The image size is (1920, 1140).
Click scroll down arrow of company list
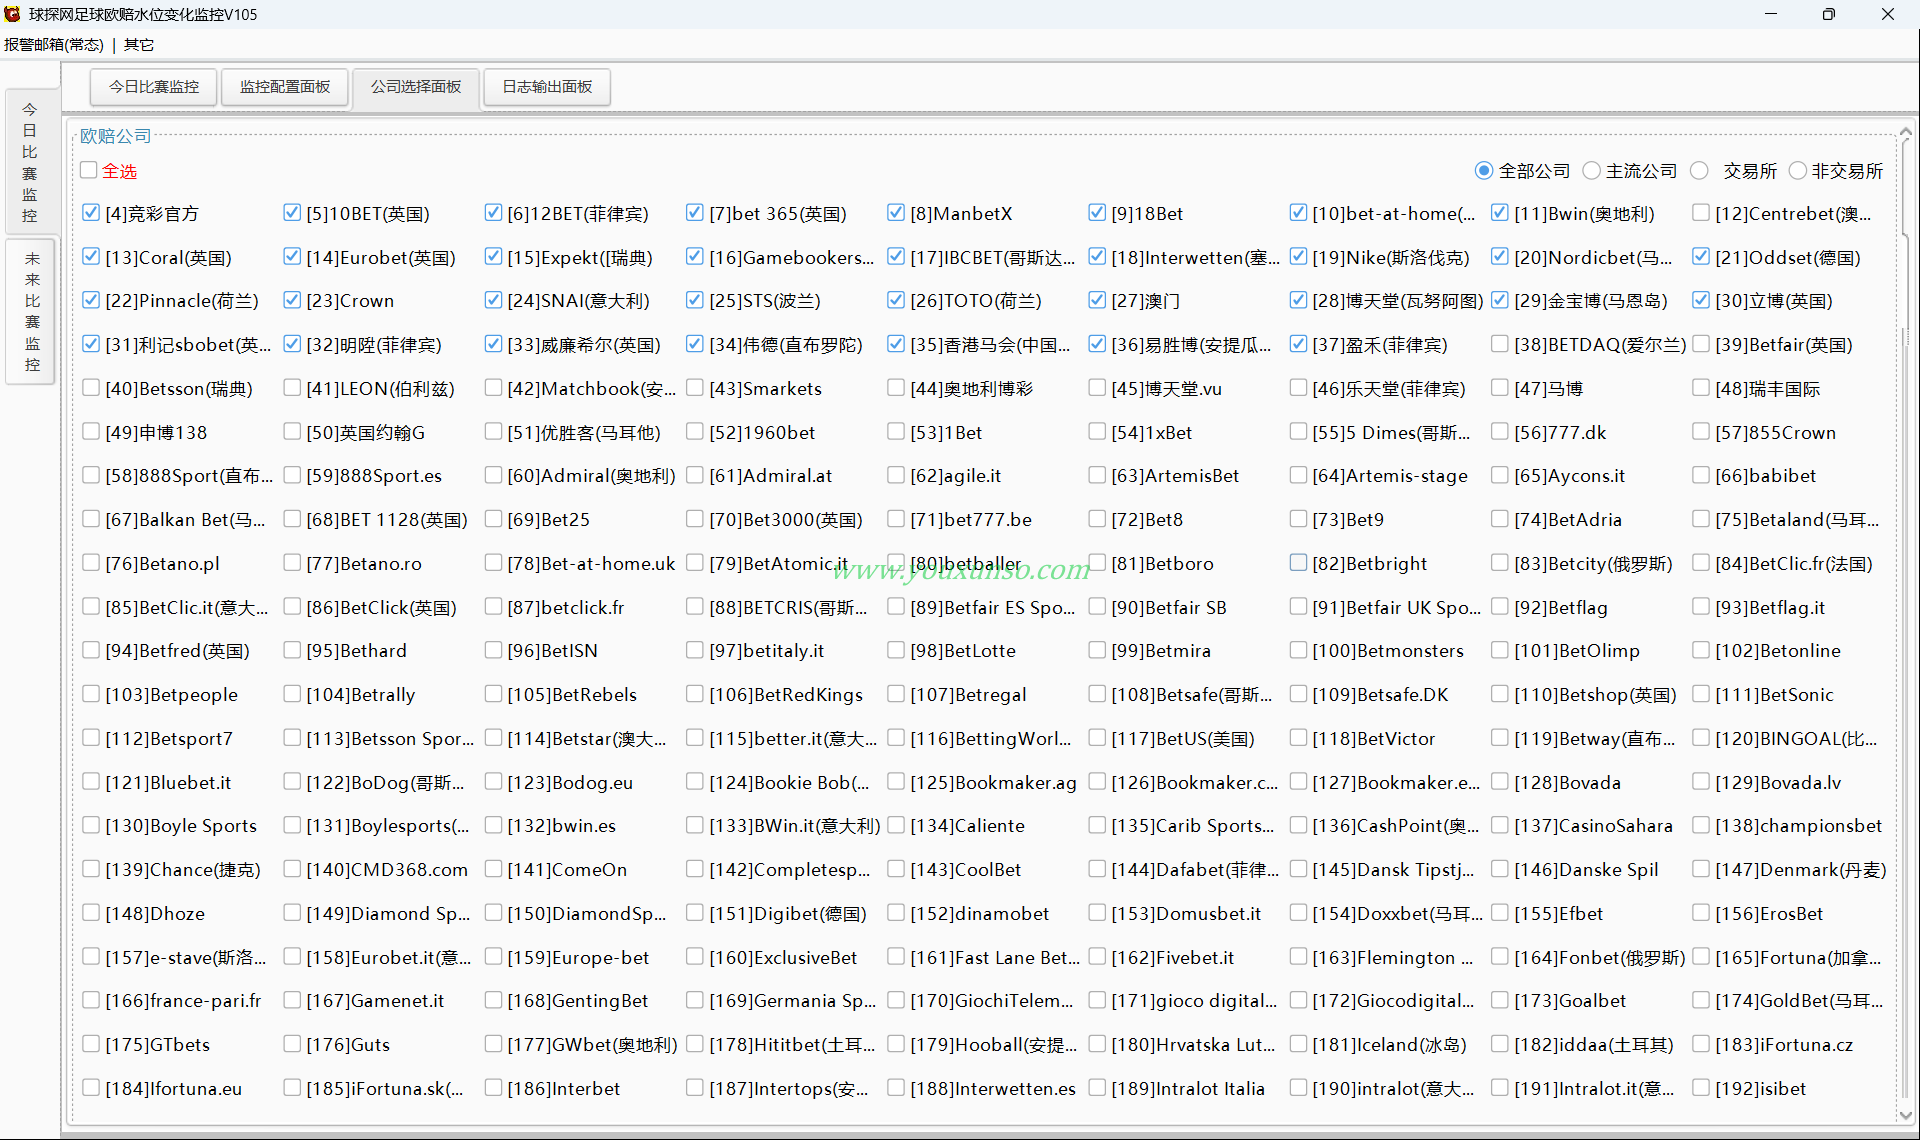tap(1906, 1114)
